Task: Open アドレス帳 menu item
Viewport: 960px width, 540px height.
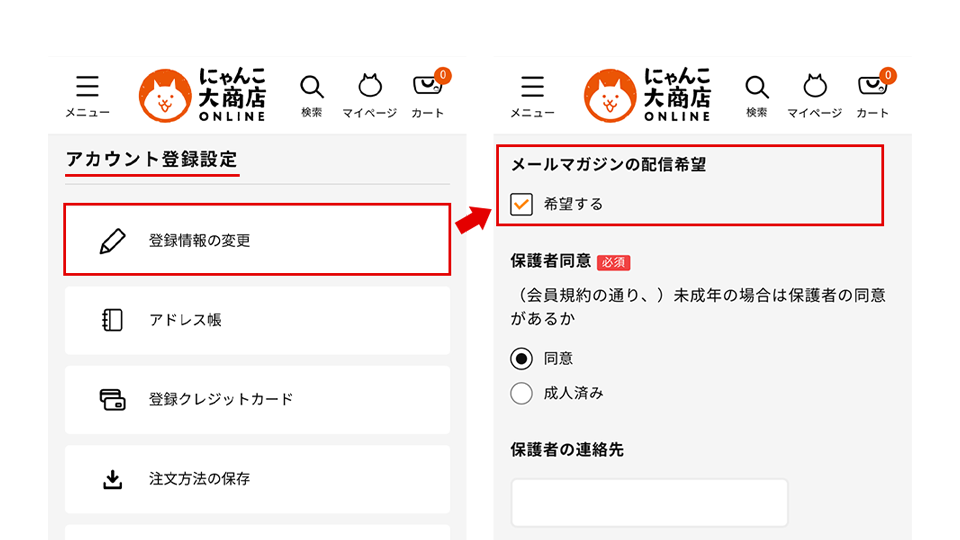Action: (257, 320)
